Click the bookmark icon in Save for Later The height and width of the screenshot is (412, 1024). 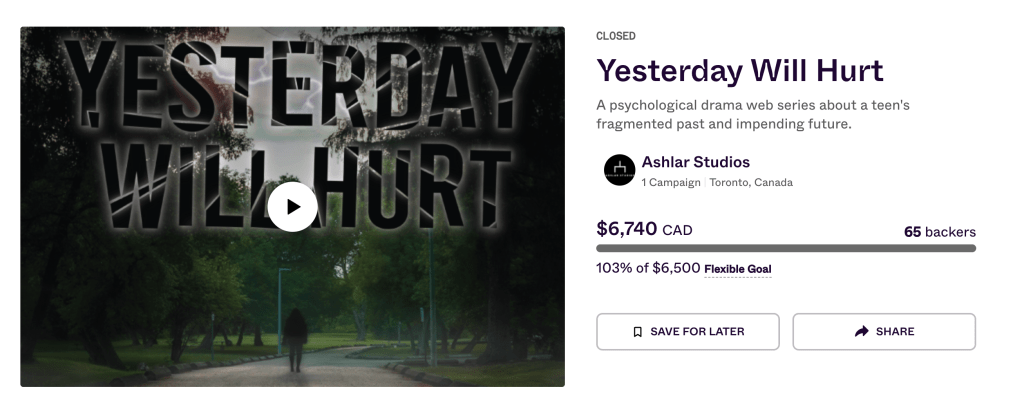point(637,332)
